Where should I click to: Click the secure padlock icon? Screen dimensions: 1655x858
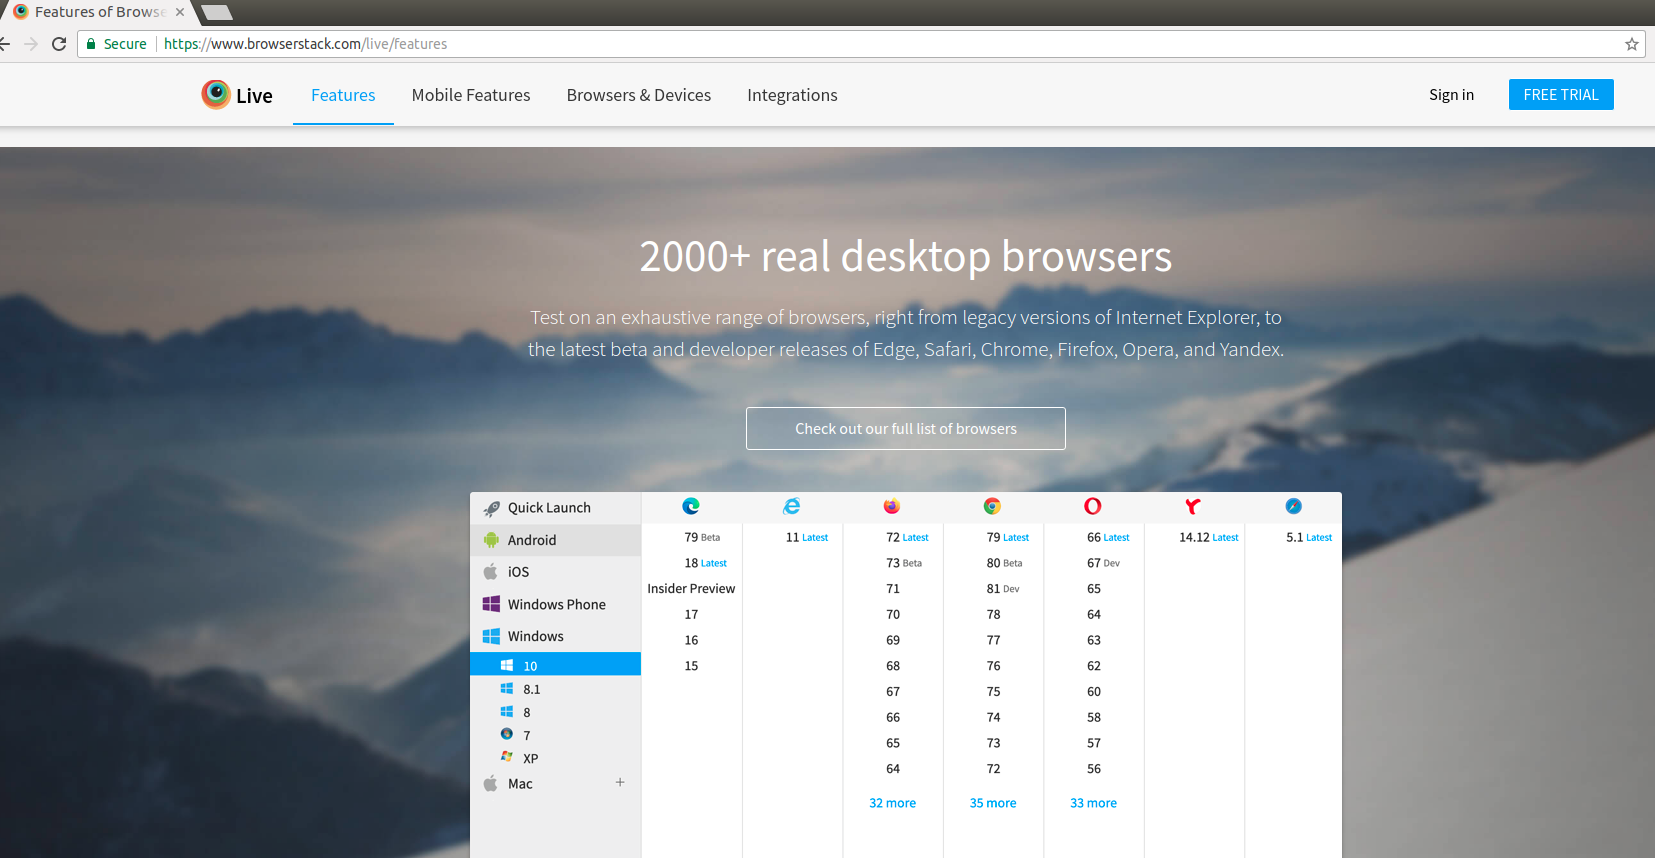coord(91,44)
